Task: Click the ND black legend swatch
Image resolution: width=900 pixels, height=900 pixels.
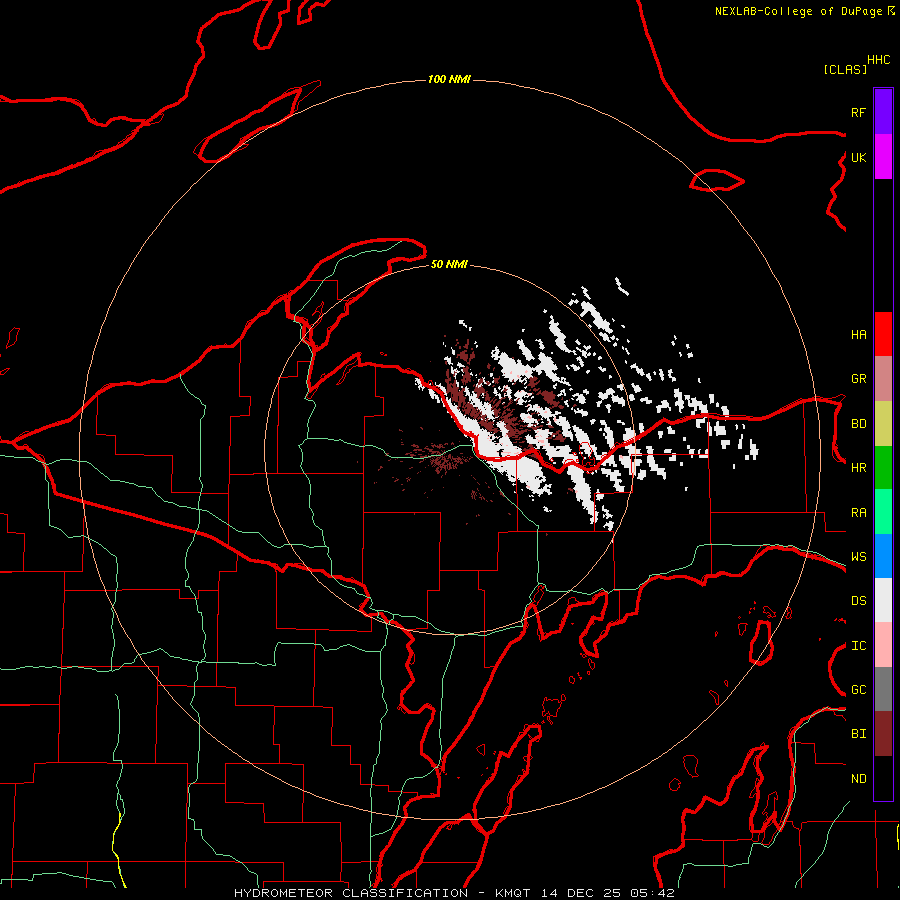Action: tap(883, 778)
